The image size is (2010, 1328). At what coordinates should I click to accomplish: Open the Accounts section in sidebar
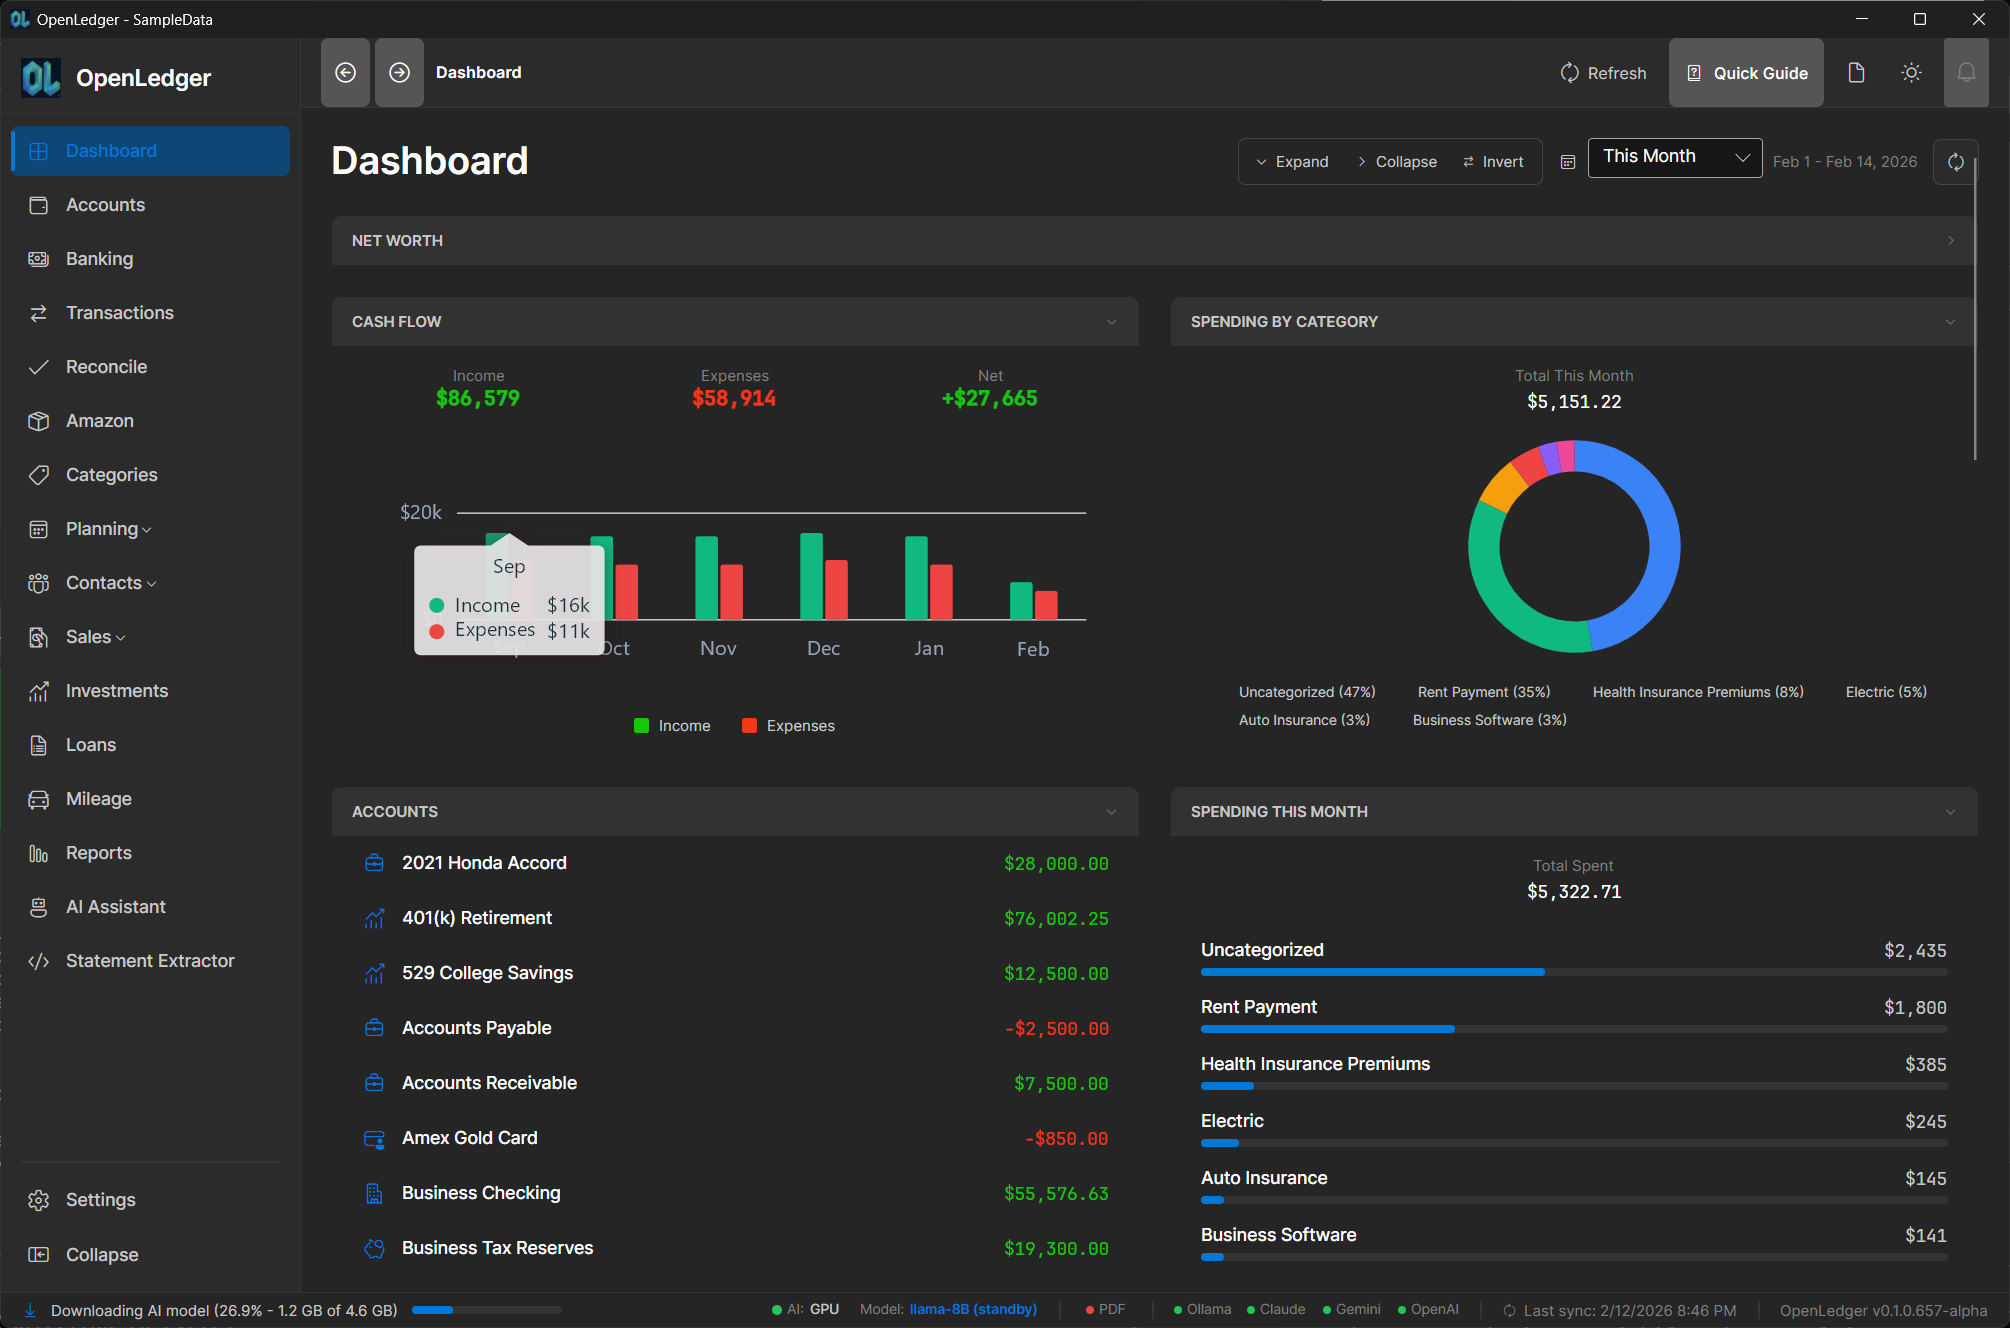(104, 205)
